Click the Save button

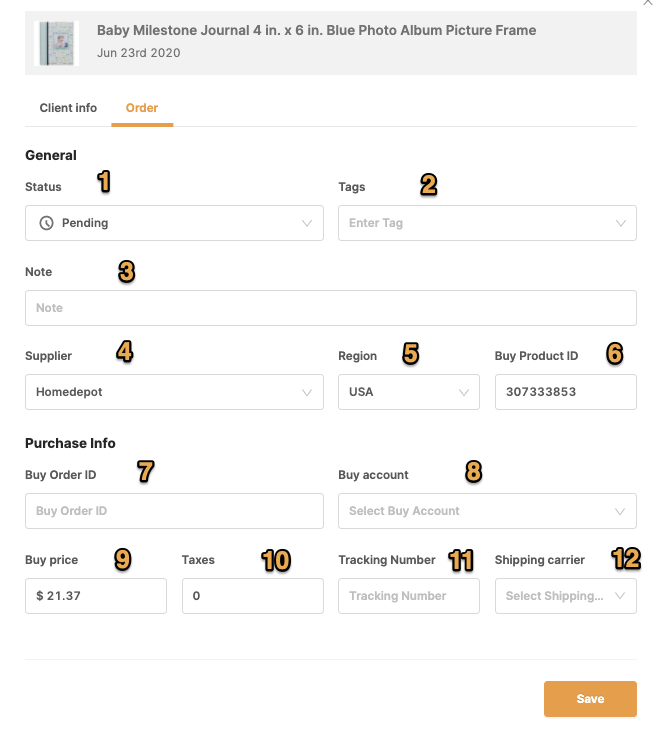590,699
